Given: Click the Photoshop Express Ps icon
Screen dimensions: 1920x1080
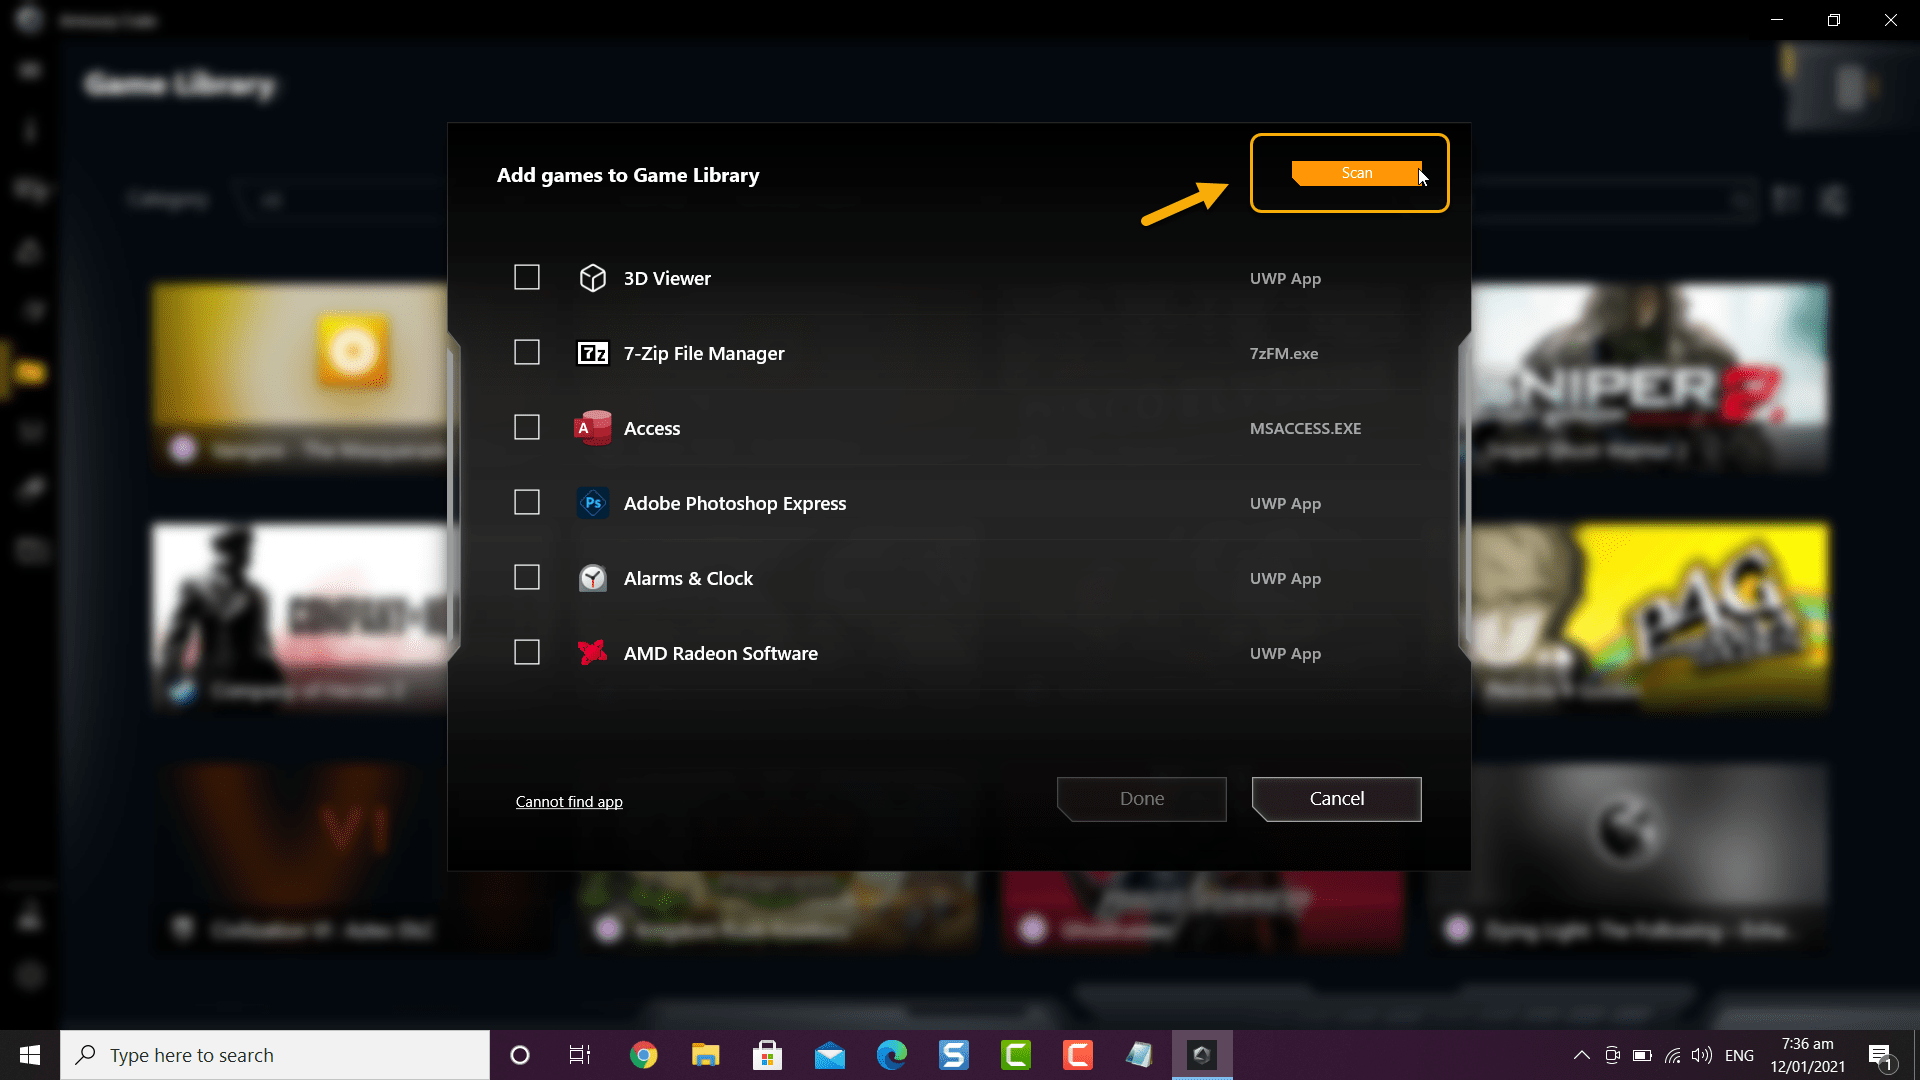Looking at the screenshot, I should [x=592, y=503].
